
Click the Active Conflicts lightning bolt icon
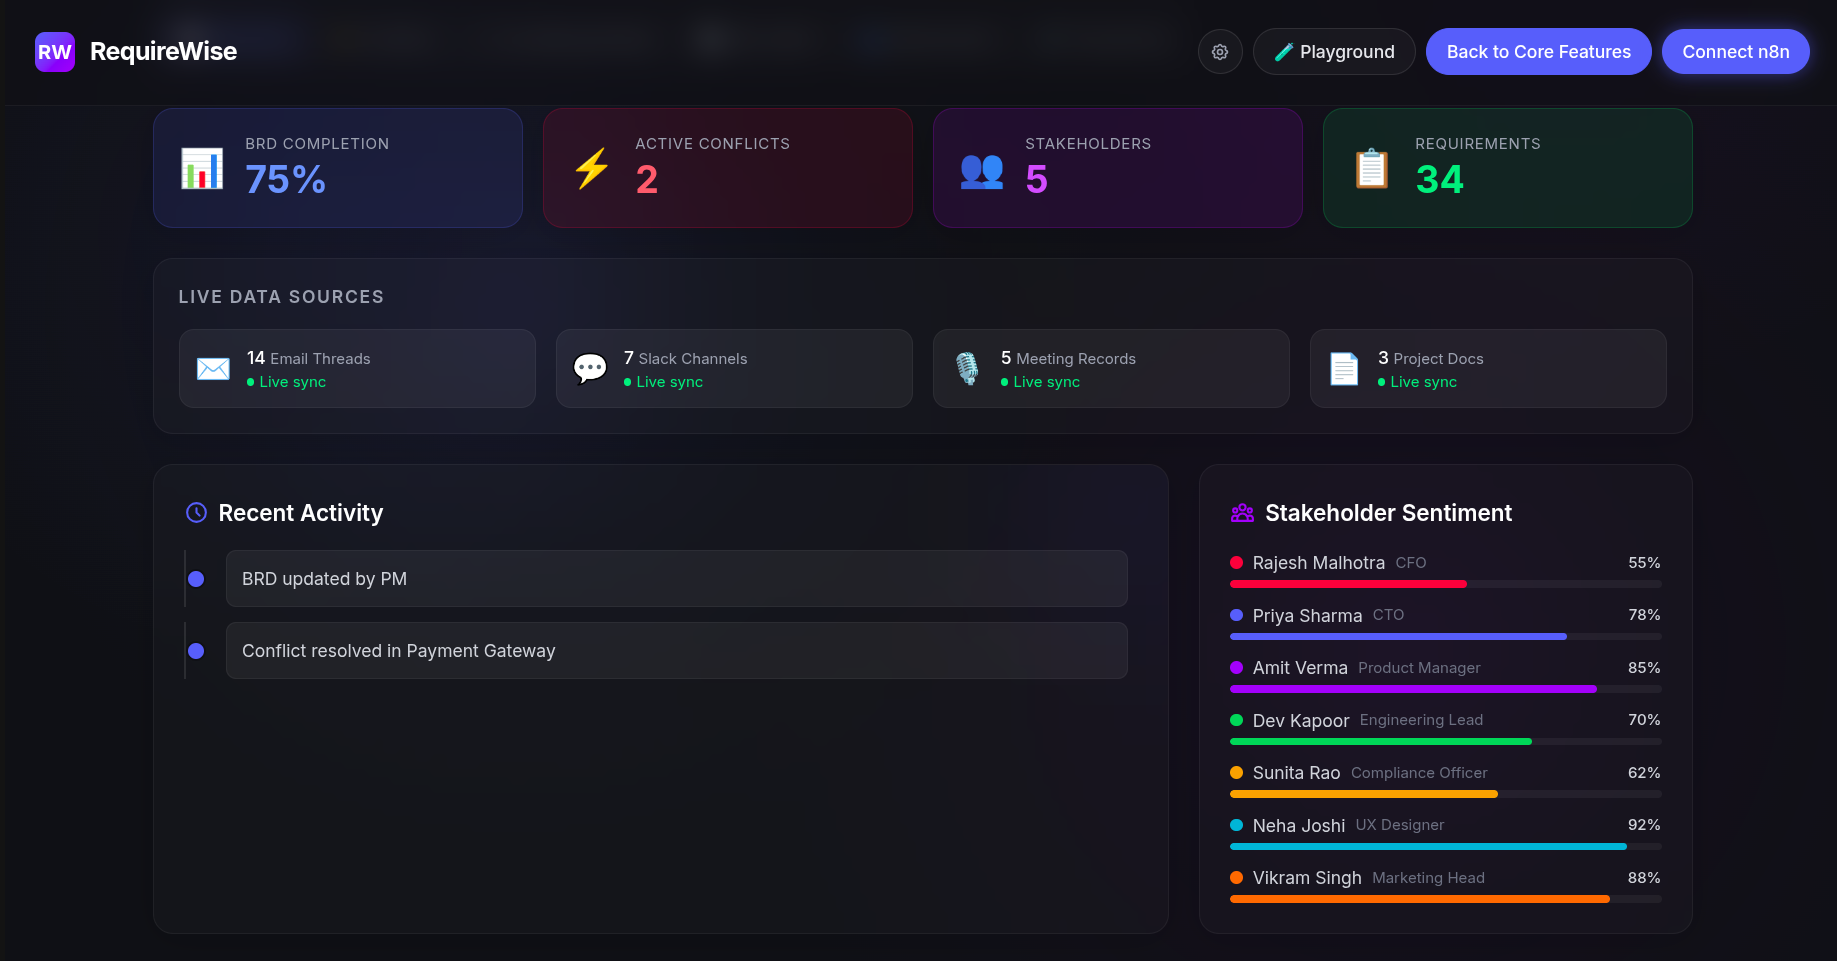[x=592, y=168]
